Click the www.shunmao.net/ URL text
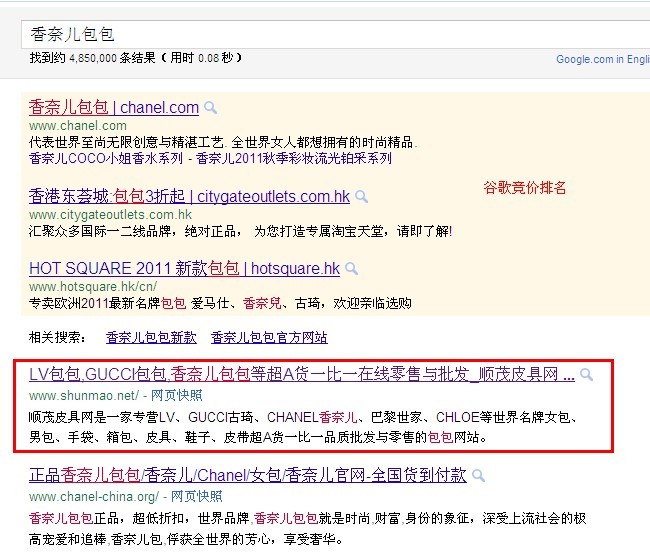The width and height of the screenshot is (650, 558). (84, 395)
